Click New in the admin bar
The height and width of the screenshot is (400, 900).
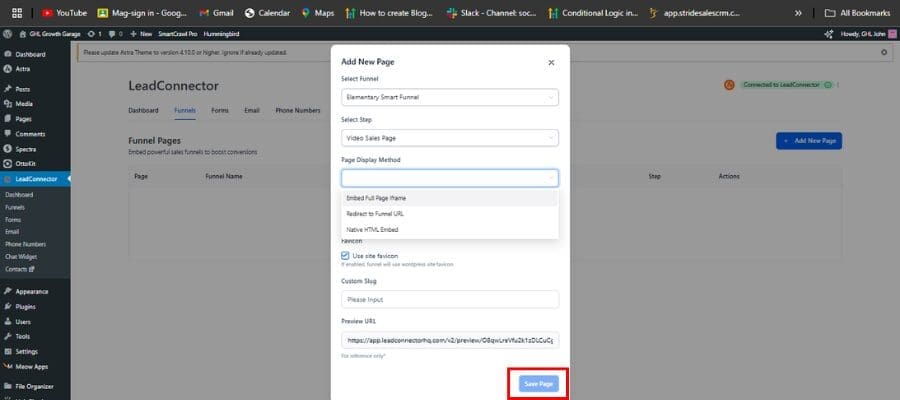pos(141,34)
